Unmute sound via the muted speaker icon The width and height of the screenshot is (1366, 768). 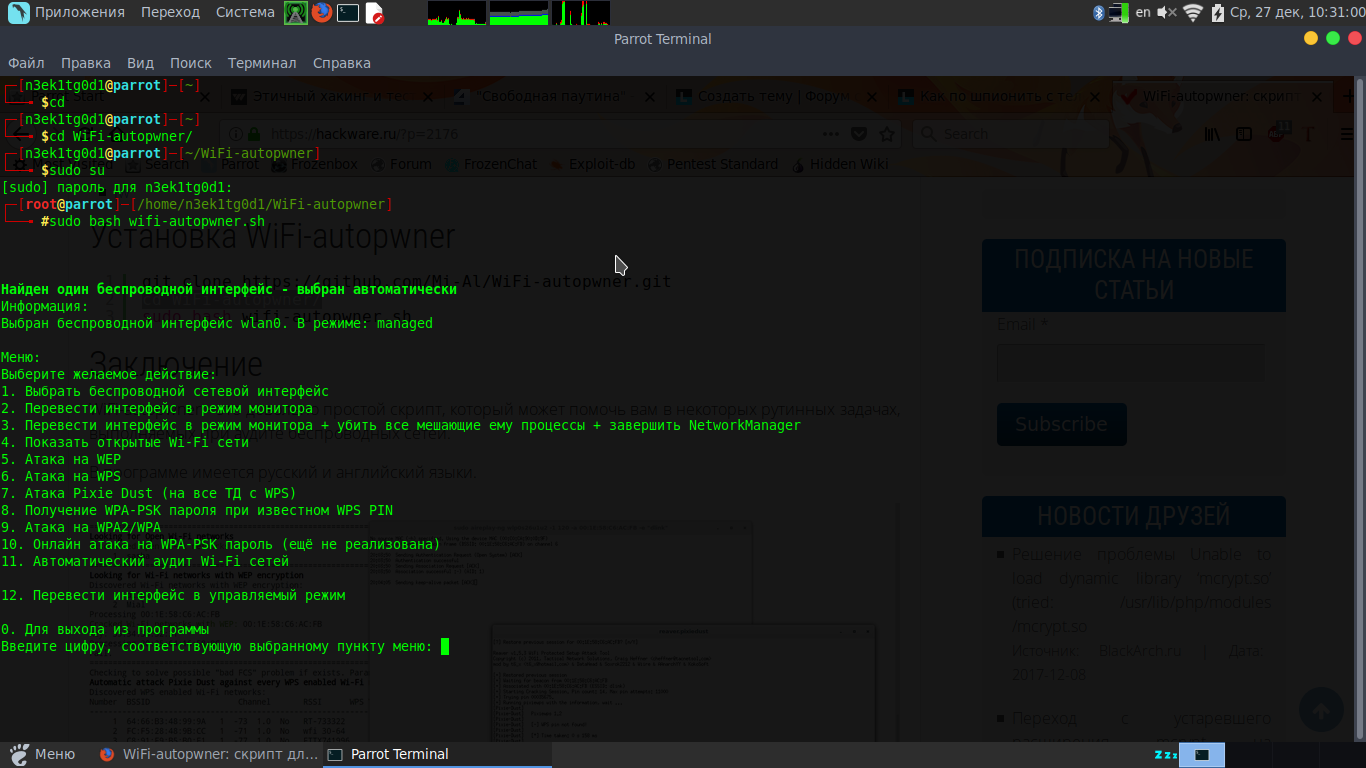coord(1167,13)
